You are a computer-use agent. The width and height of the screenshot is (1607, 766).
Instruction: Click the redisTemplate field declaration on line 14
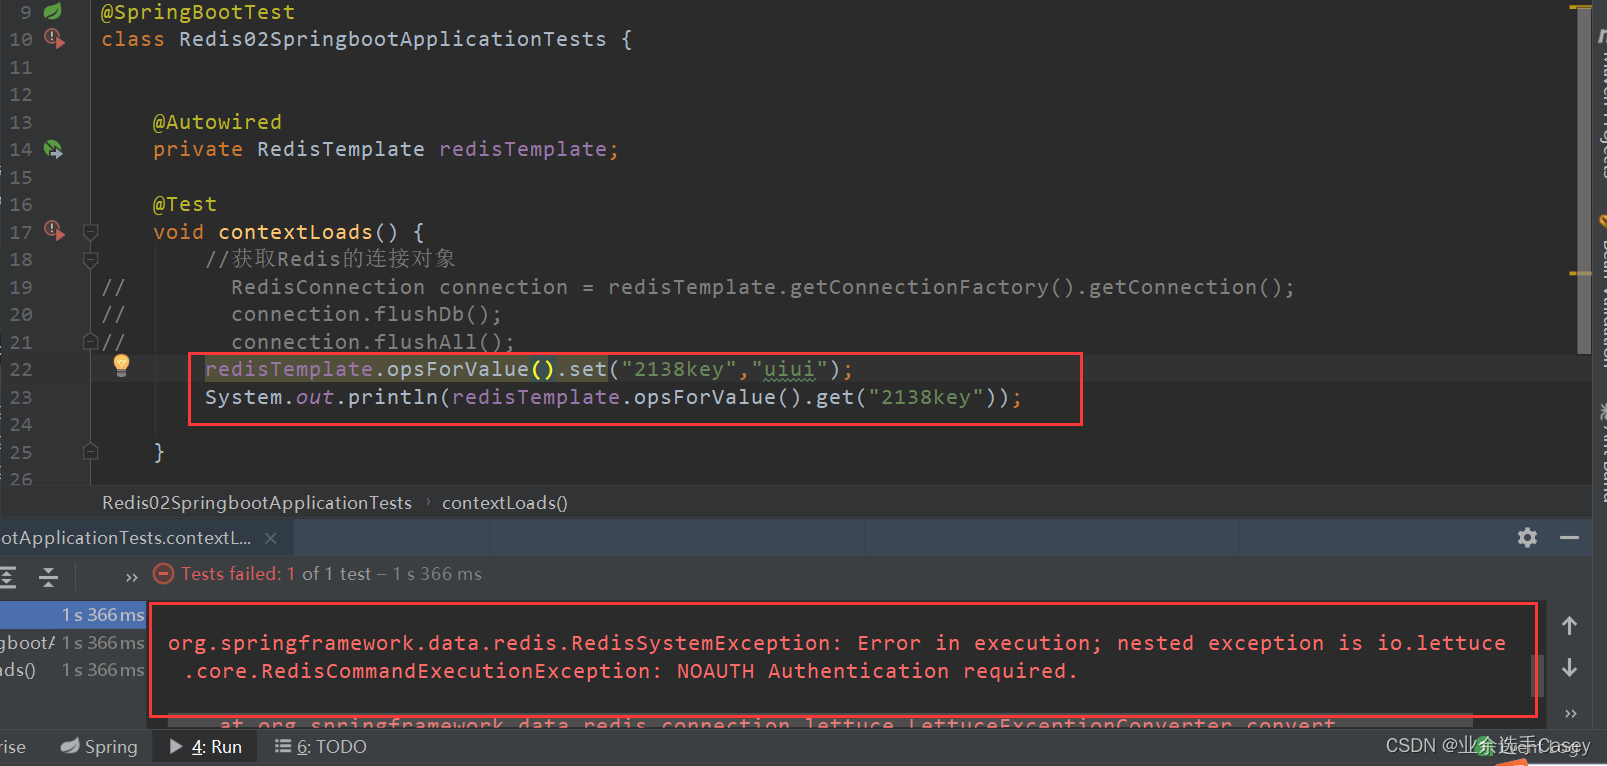[x=523, y=149]
